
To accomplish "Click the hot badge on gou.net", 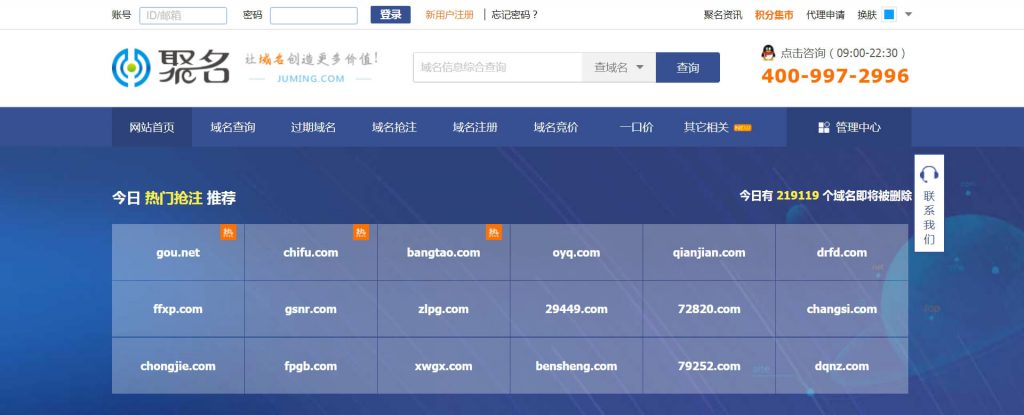I will [228, 232].
